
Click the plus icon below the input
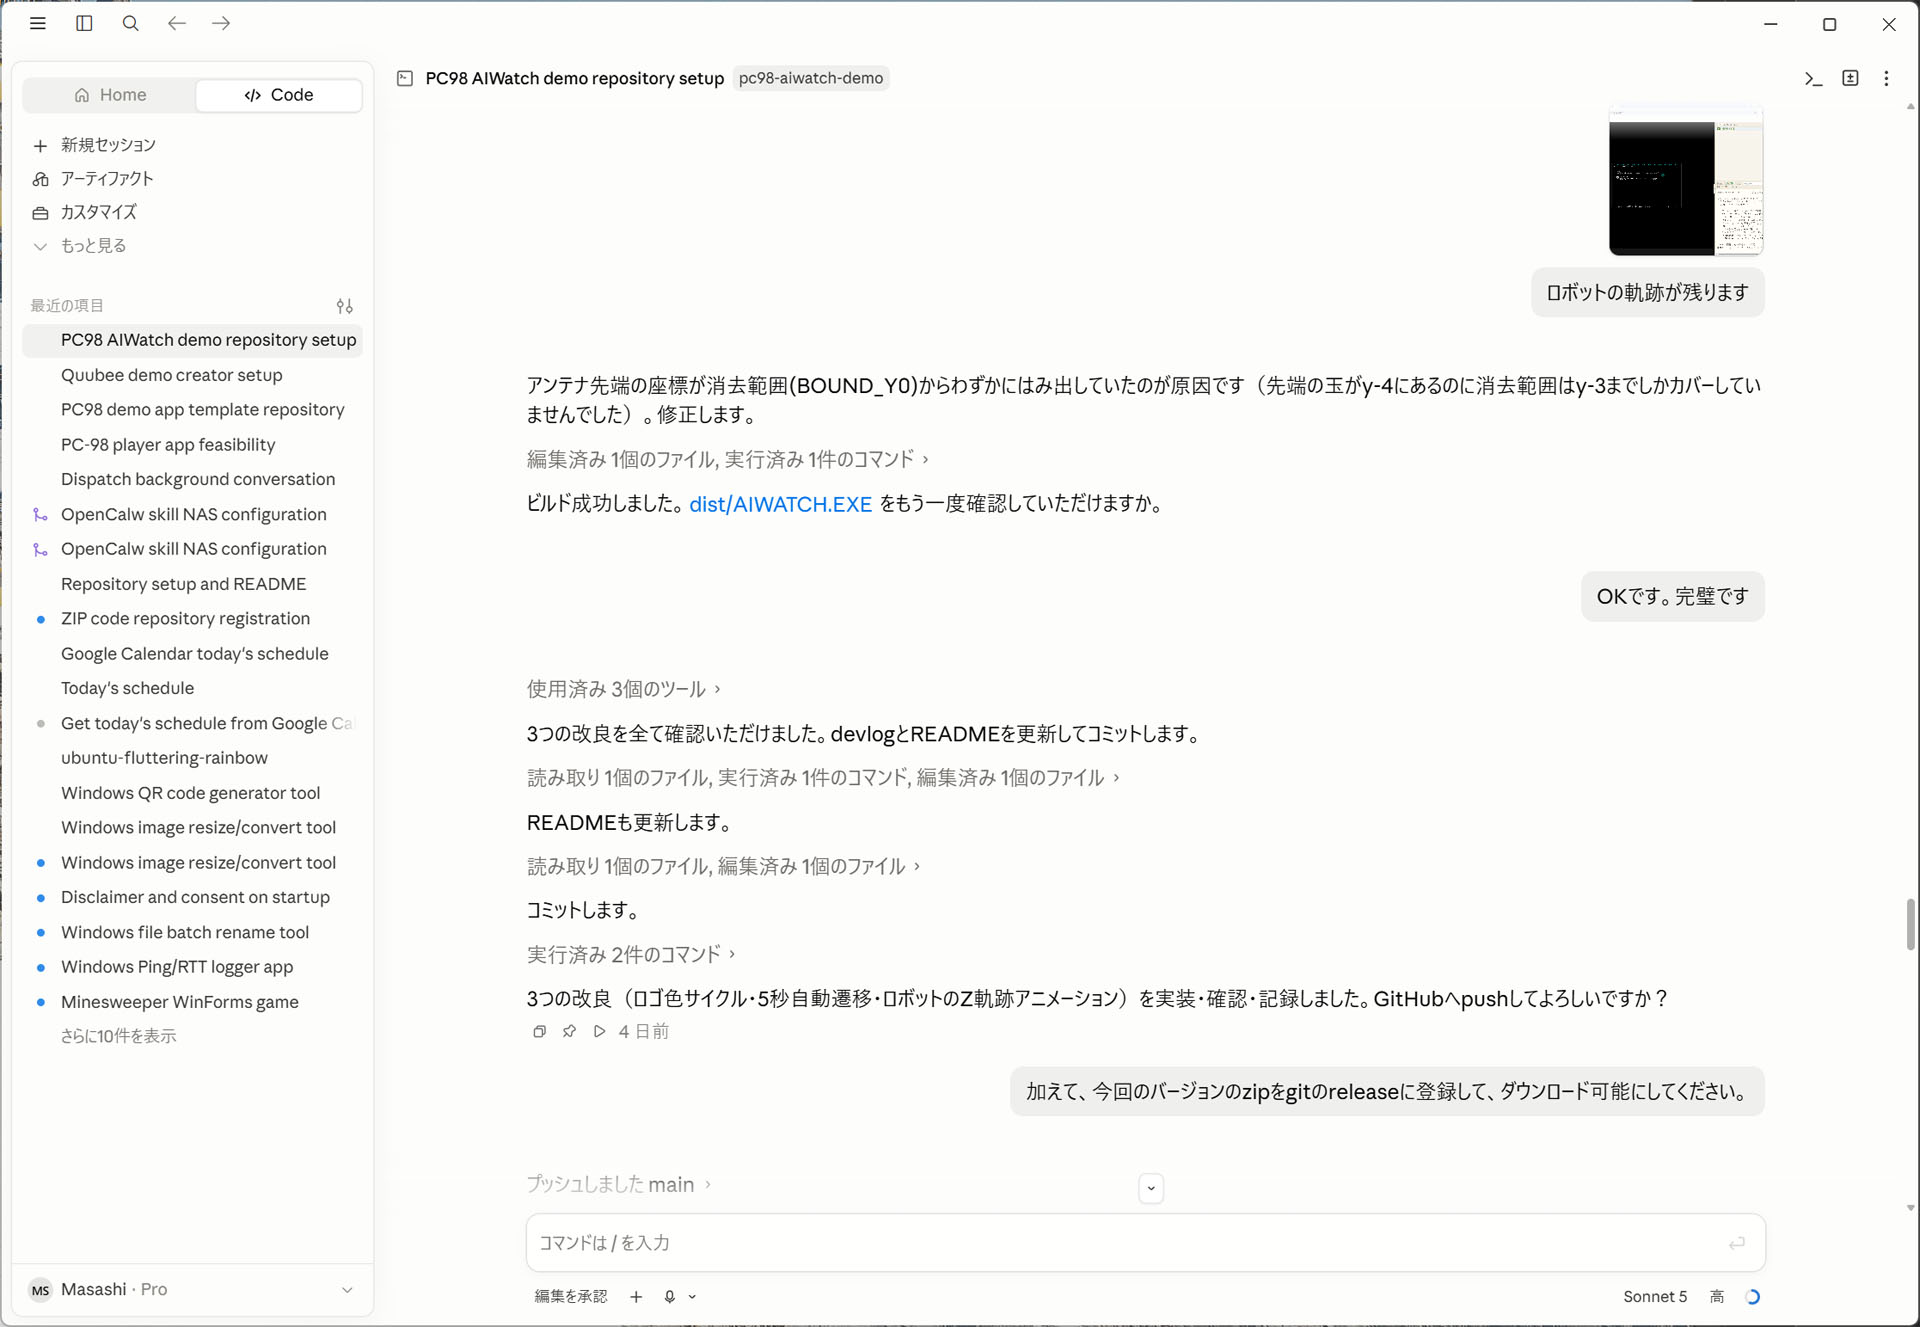click(x=636, y=1297)
